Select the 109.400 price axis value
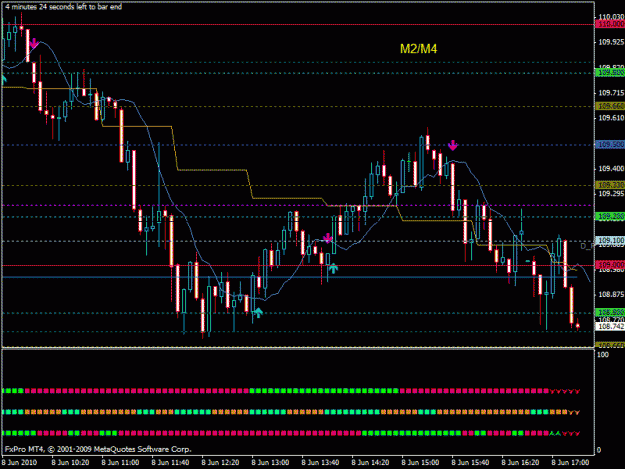 click(x=611, y=169)
